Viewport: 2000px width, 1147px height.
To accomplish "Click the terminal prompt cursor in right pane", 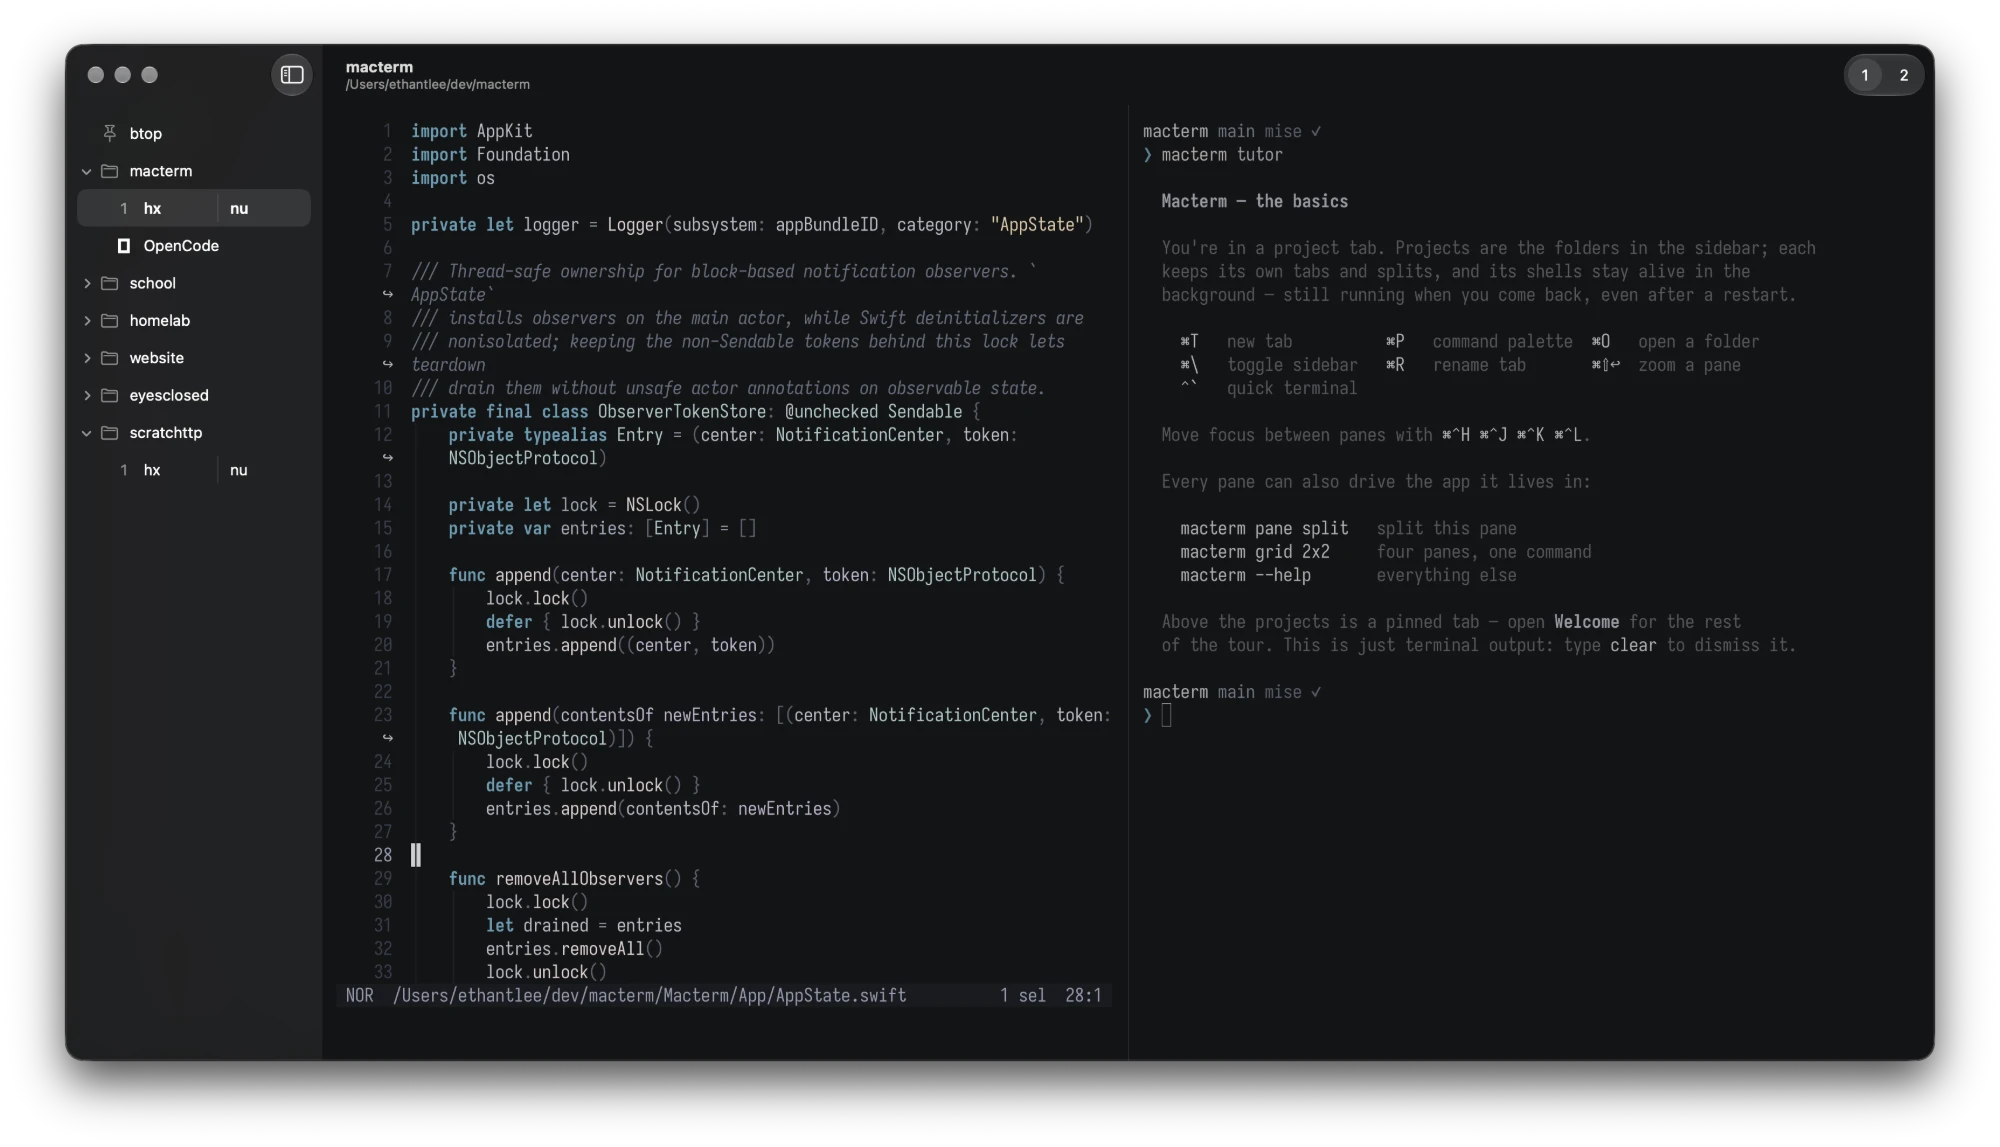I will 1166,715.
